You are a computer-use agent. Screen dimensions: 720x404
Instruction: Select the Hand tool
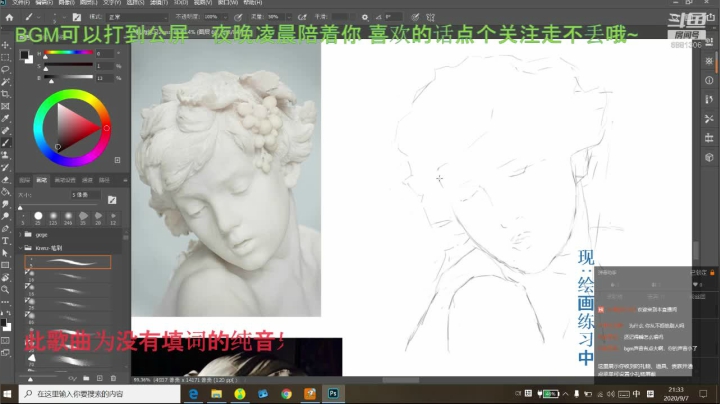6,277
